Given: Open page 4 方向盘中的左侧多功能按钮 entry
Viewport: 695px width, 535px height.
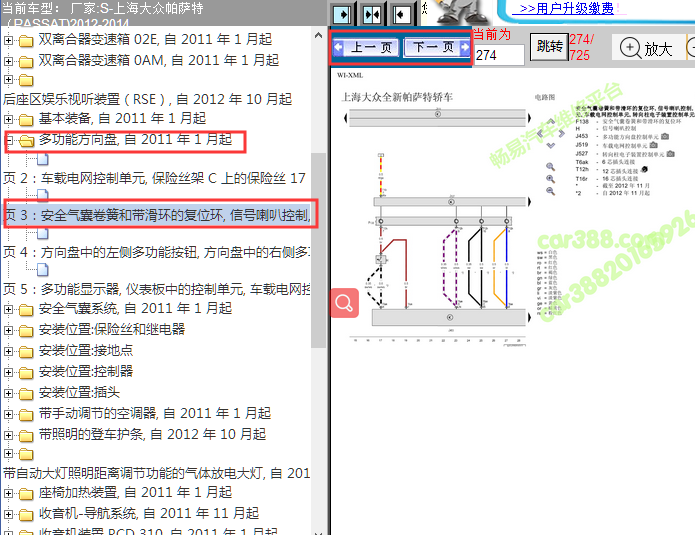Looking at the screenshot, I should pyautogui.click(x=156, y=252).
